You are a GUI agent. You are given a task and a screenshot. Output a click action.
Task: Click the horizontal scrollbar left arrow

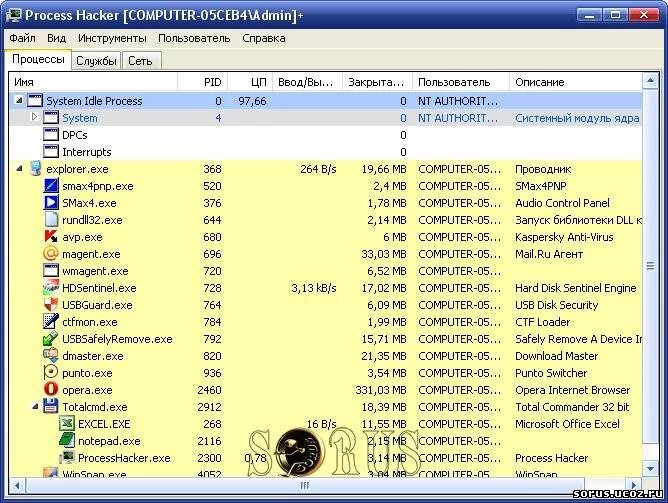click(x=17, y=485)
